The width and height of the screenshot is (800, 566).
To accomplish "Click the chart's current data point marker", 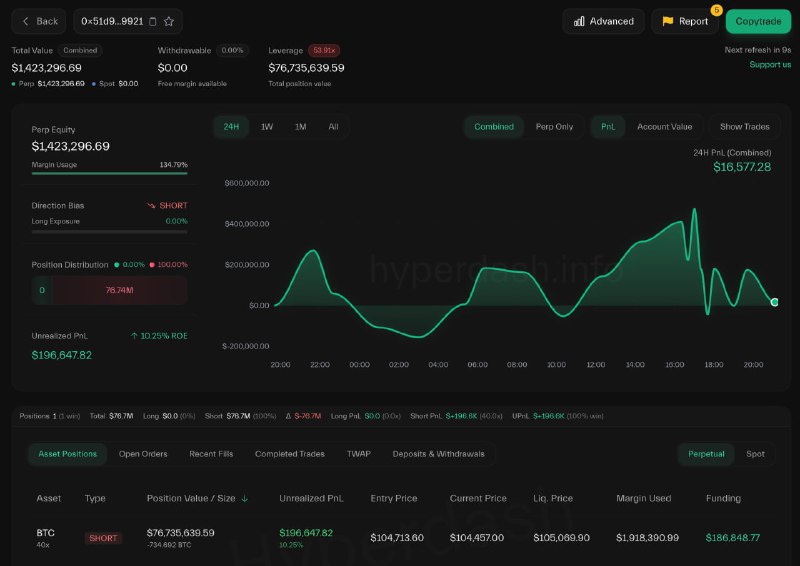I will tap(774, 302).
